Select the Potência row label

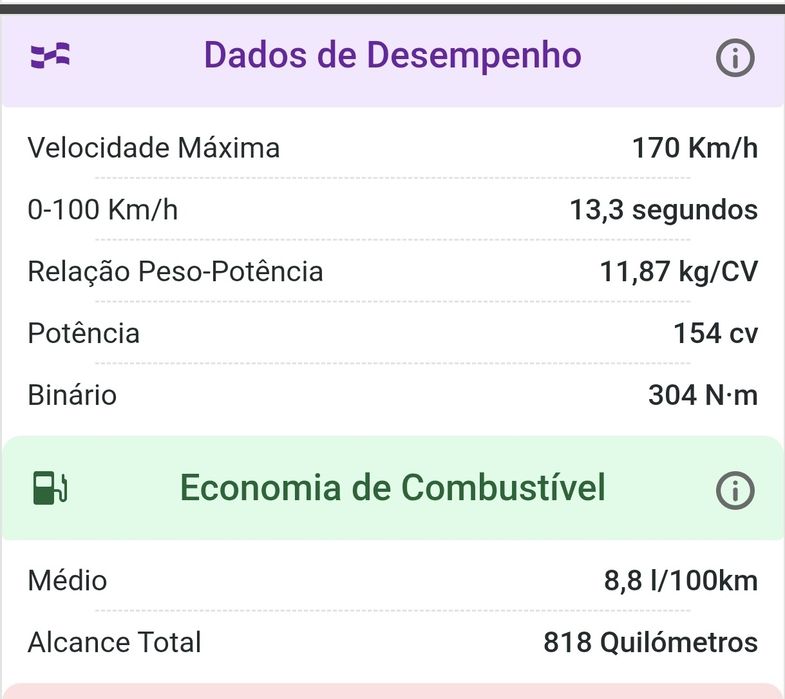tap(84, 333)
